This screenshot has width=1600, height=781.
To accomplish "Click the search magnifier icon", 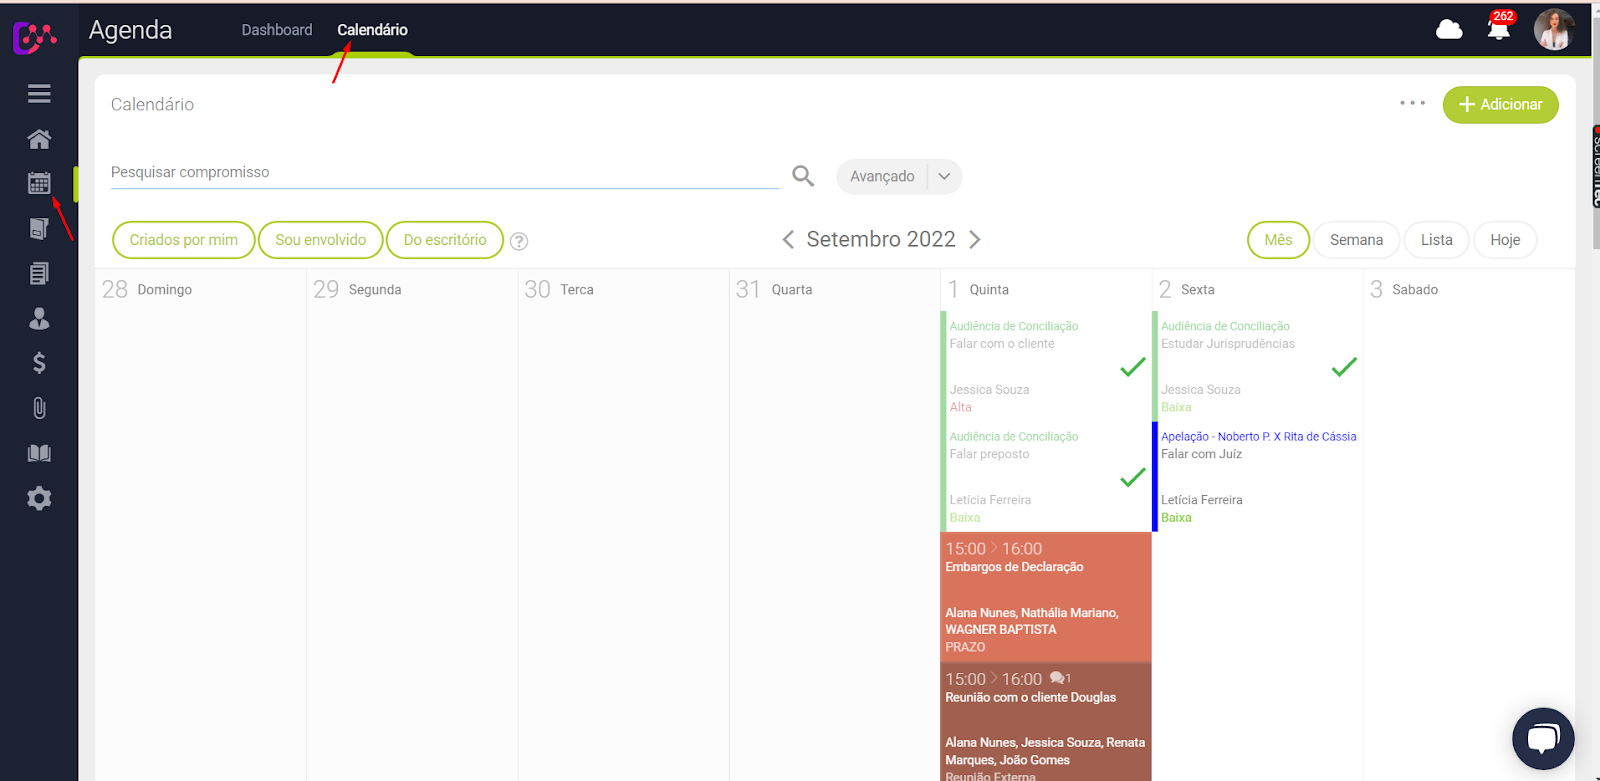I will pos(802,176).
